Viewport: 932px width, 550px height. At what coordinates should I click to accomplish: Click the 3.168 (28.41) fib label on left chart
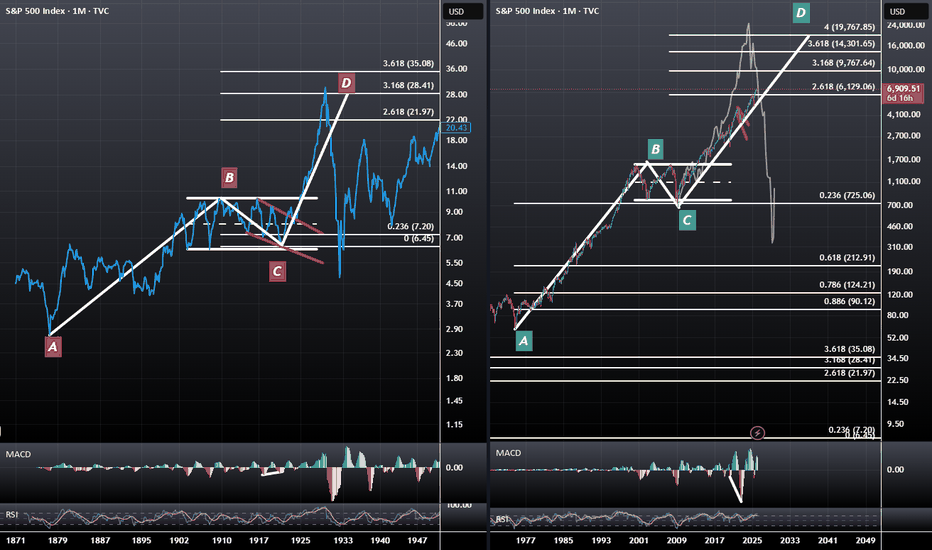[408, 85]
